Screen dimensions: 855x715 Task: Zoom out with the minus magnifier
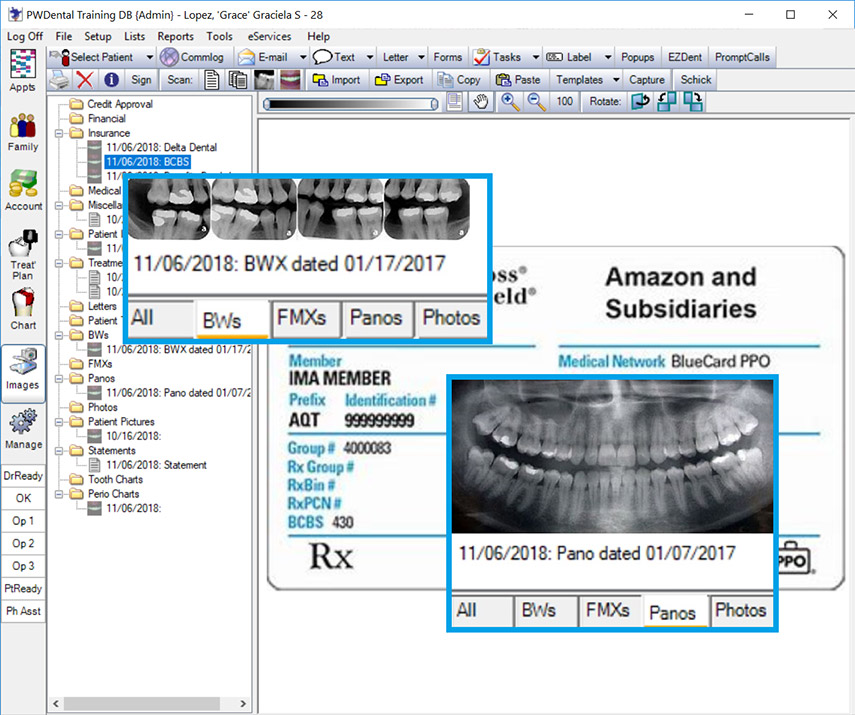coord(537,102)
